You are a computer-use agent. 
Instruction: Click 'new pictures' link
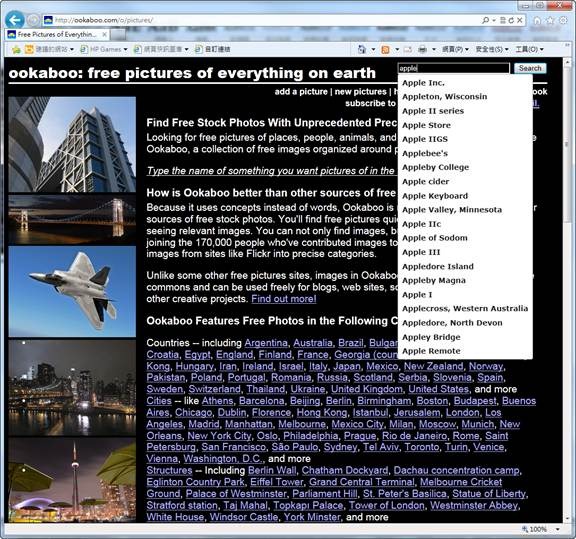tap(361, 92)
